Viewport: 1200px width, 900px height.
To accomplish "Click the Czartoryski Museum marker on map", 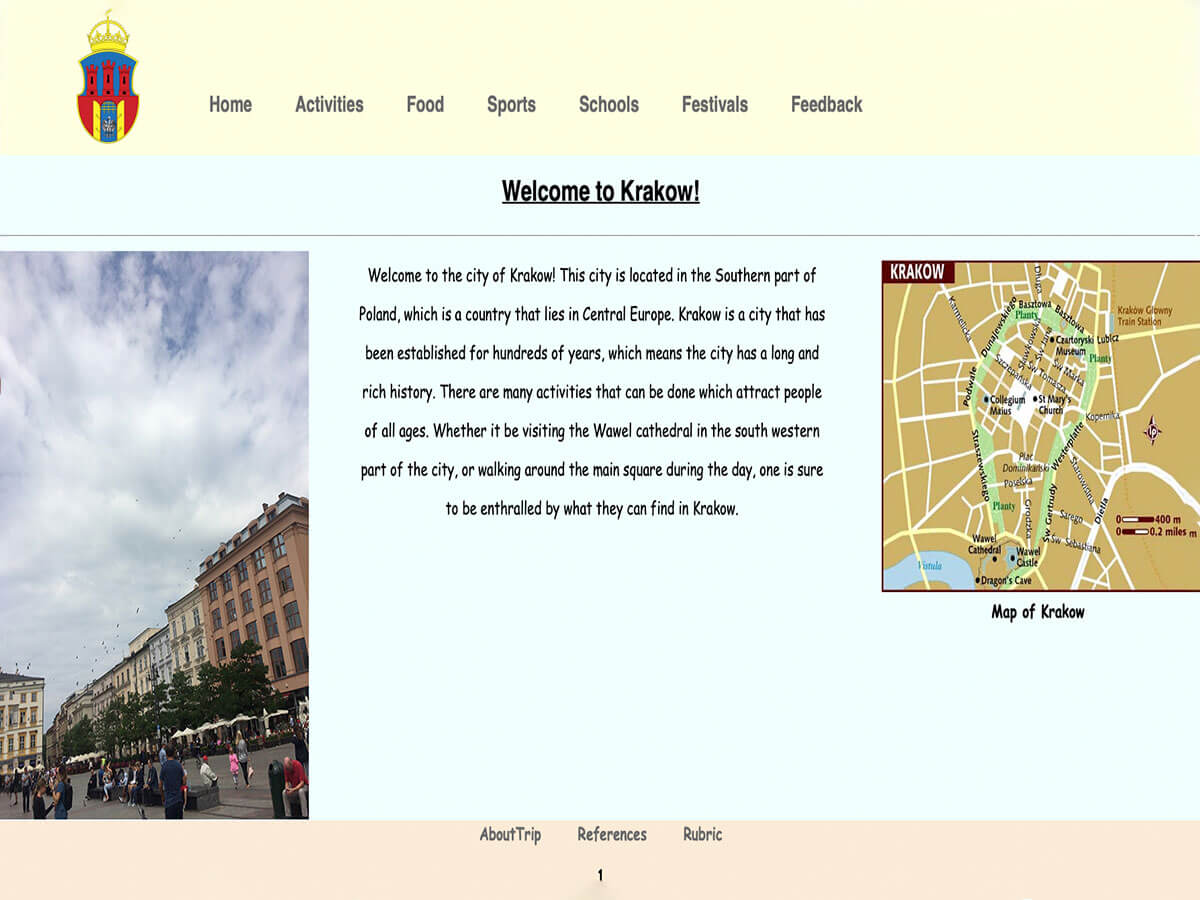I will tap(1052, 340).
